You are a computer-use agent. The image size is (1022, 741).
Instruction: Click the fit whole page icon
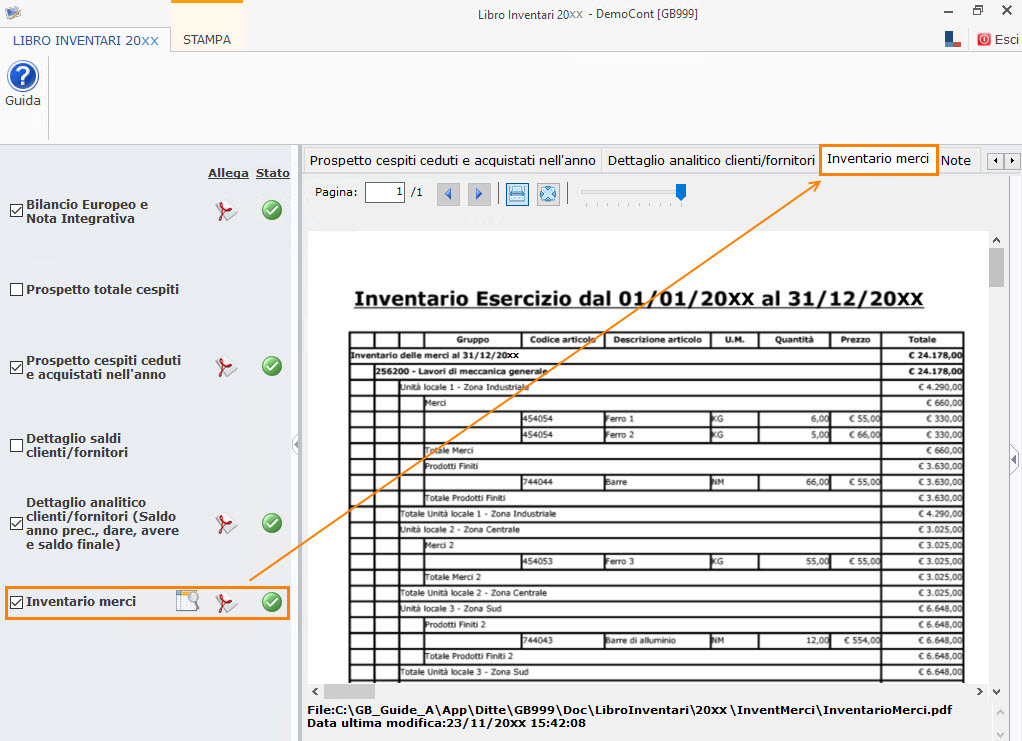[x=547, y=193]
